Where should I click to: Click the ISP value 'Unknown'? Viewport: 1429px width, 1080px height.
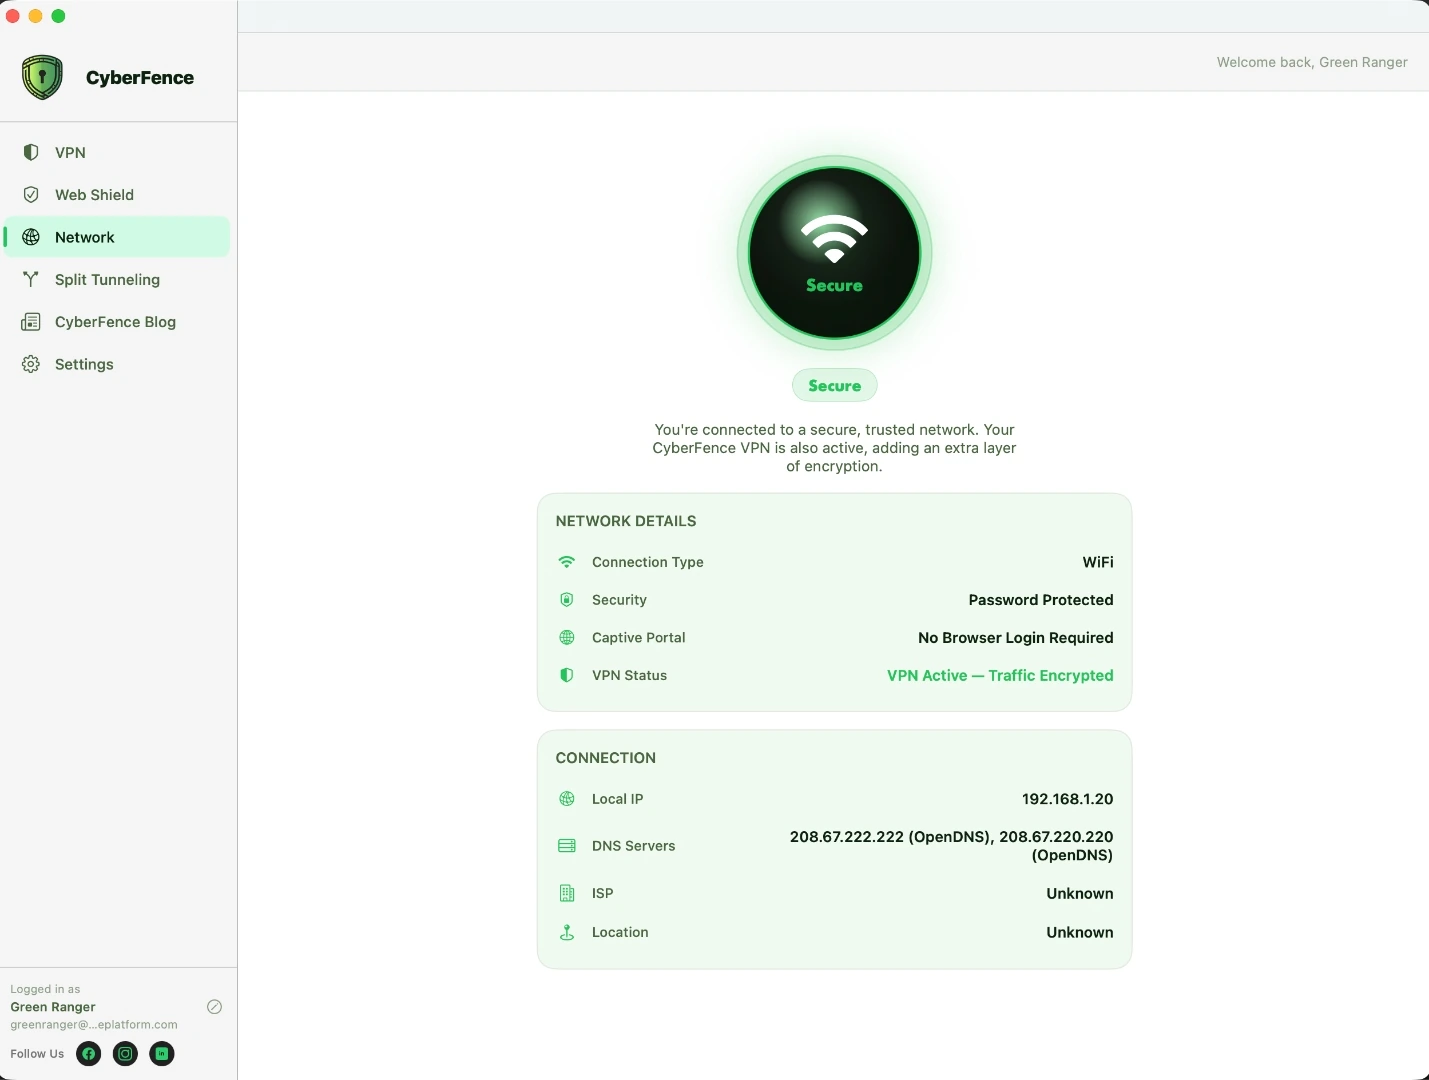1080,893
